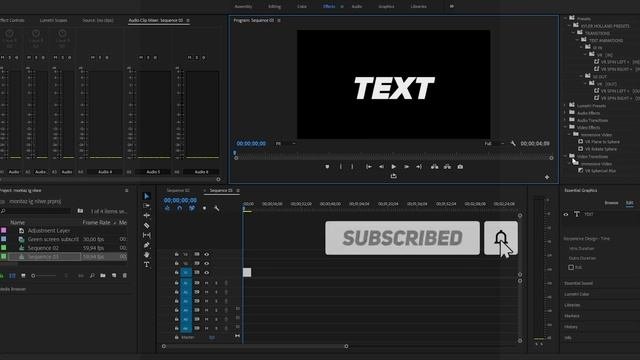Viewport: 640px width, 360px height.
Task: Open the Essential Sound panel
Action: pos(578,283)
